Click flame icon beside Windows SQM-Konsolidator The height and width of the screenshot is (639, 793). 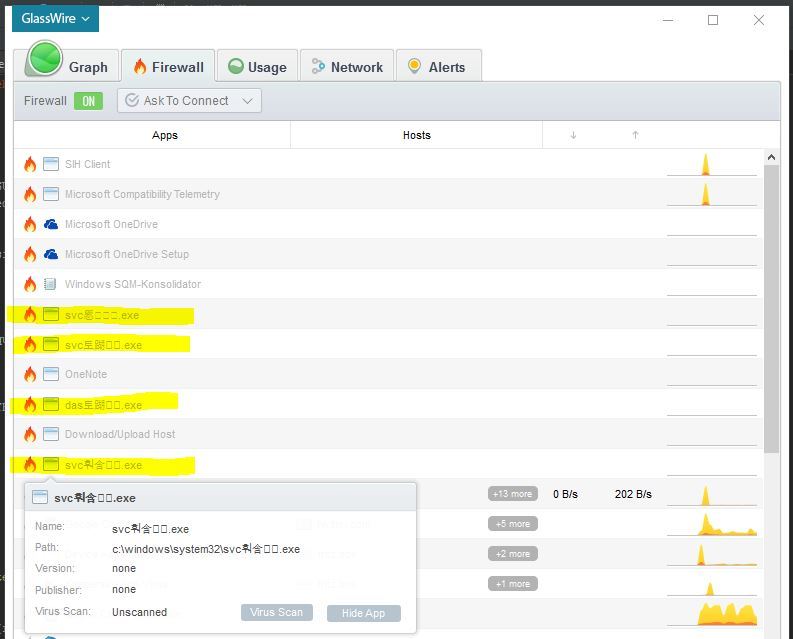[30, 284]
